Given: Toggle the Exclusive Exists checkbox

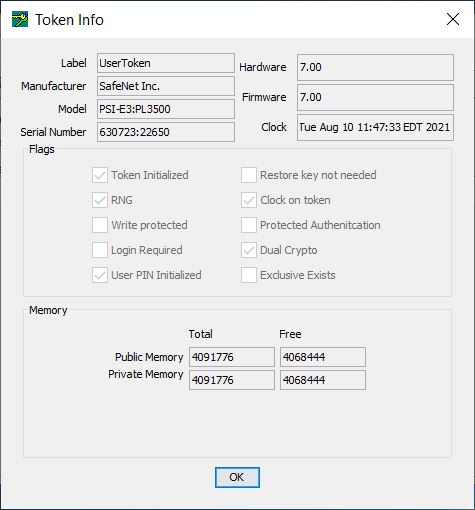Looking at the screenshot, I should click(249, 275).
